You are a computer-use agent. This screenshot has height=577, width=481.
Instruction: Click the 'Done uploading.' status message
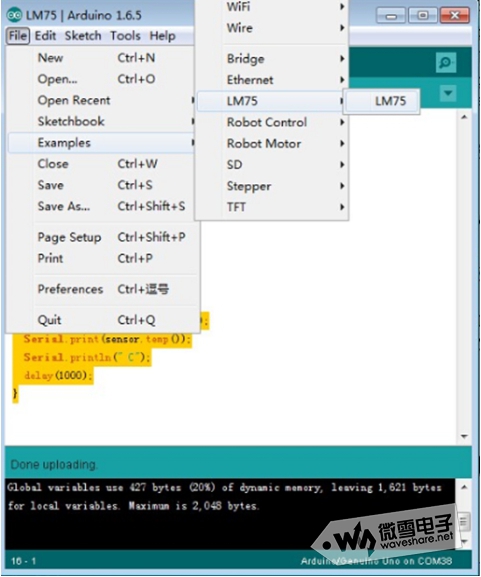coord(54,465)
